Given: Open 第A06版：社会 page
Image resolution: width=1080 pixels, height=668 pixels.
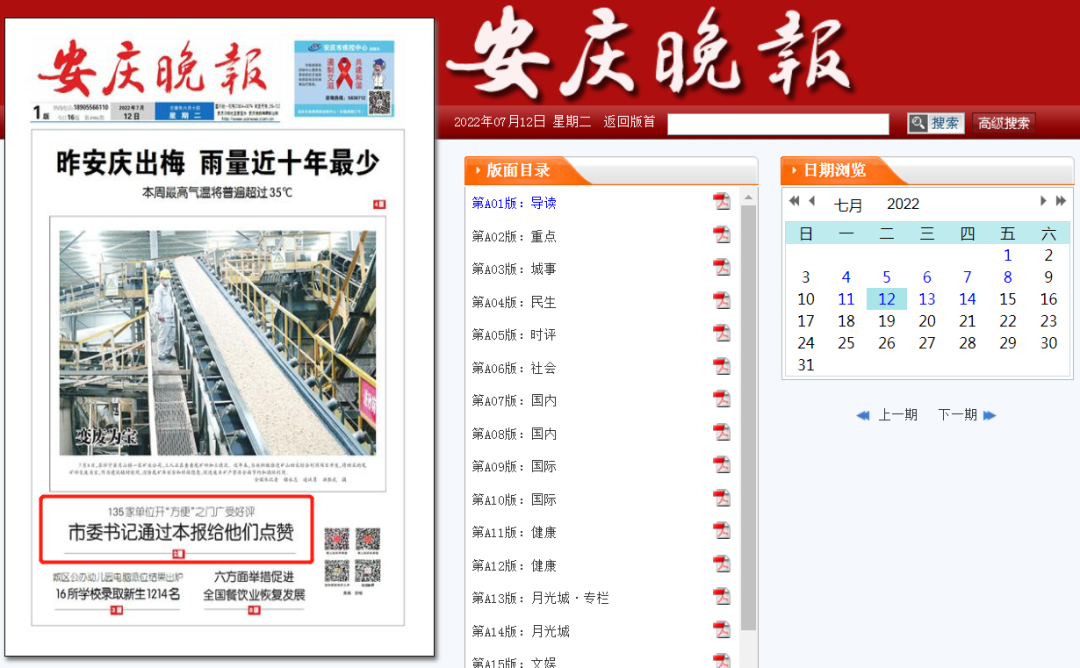Looking at the screenshot, I should (x=514, y=368).
